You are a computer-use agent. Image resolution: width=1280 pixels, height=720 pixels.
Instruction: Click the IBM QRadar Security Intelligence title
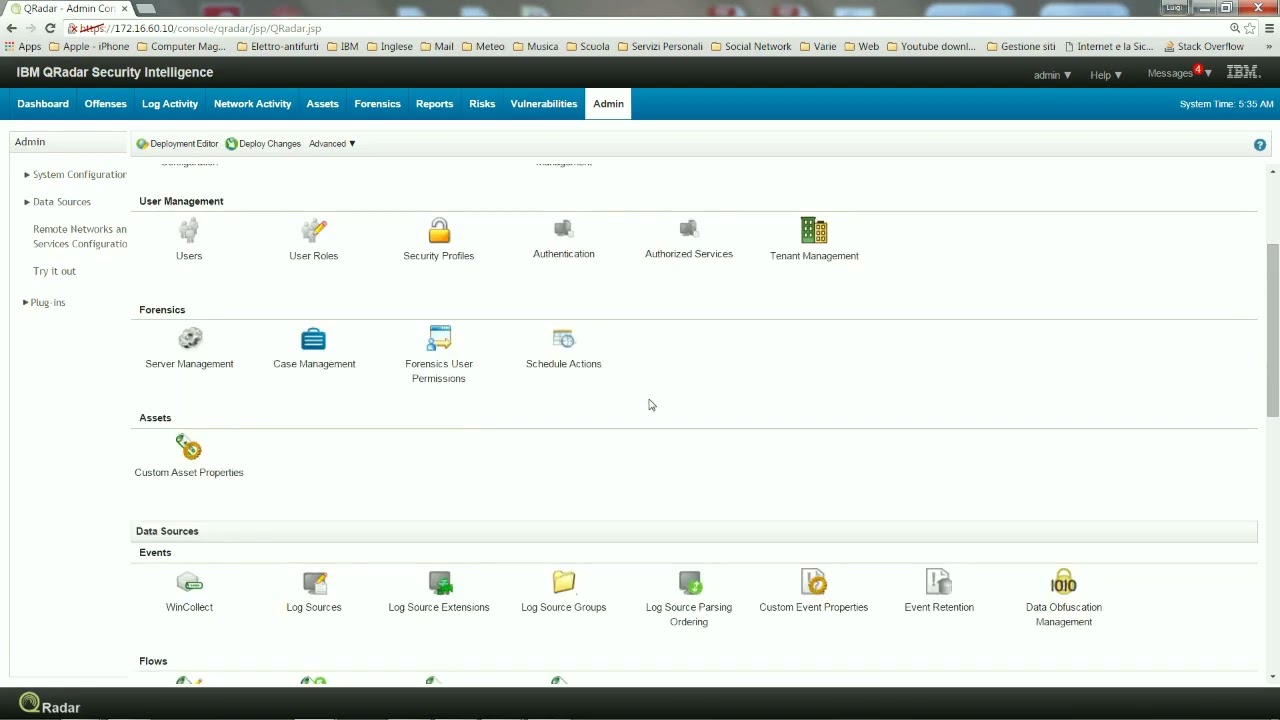[115, 72]
